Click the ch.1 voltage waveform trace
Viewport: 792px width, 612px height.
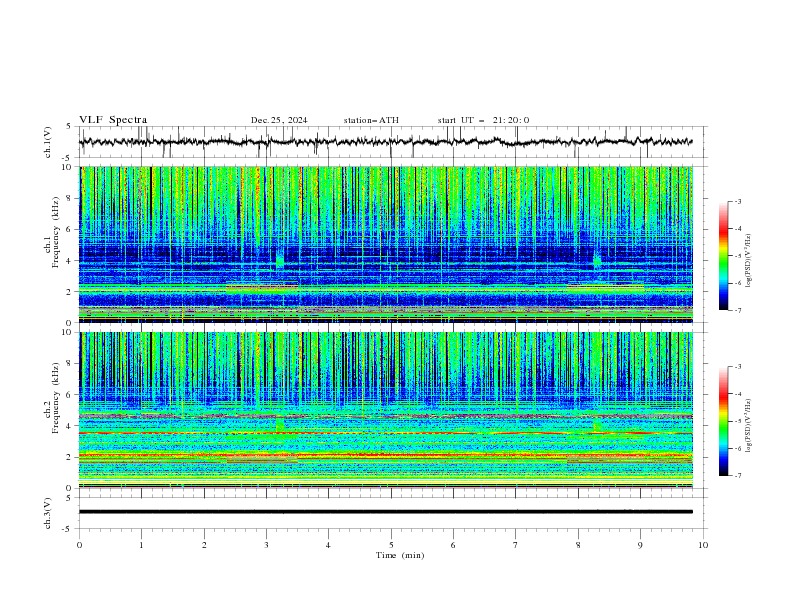385,142
